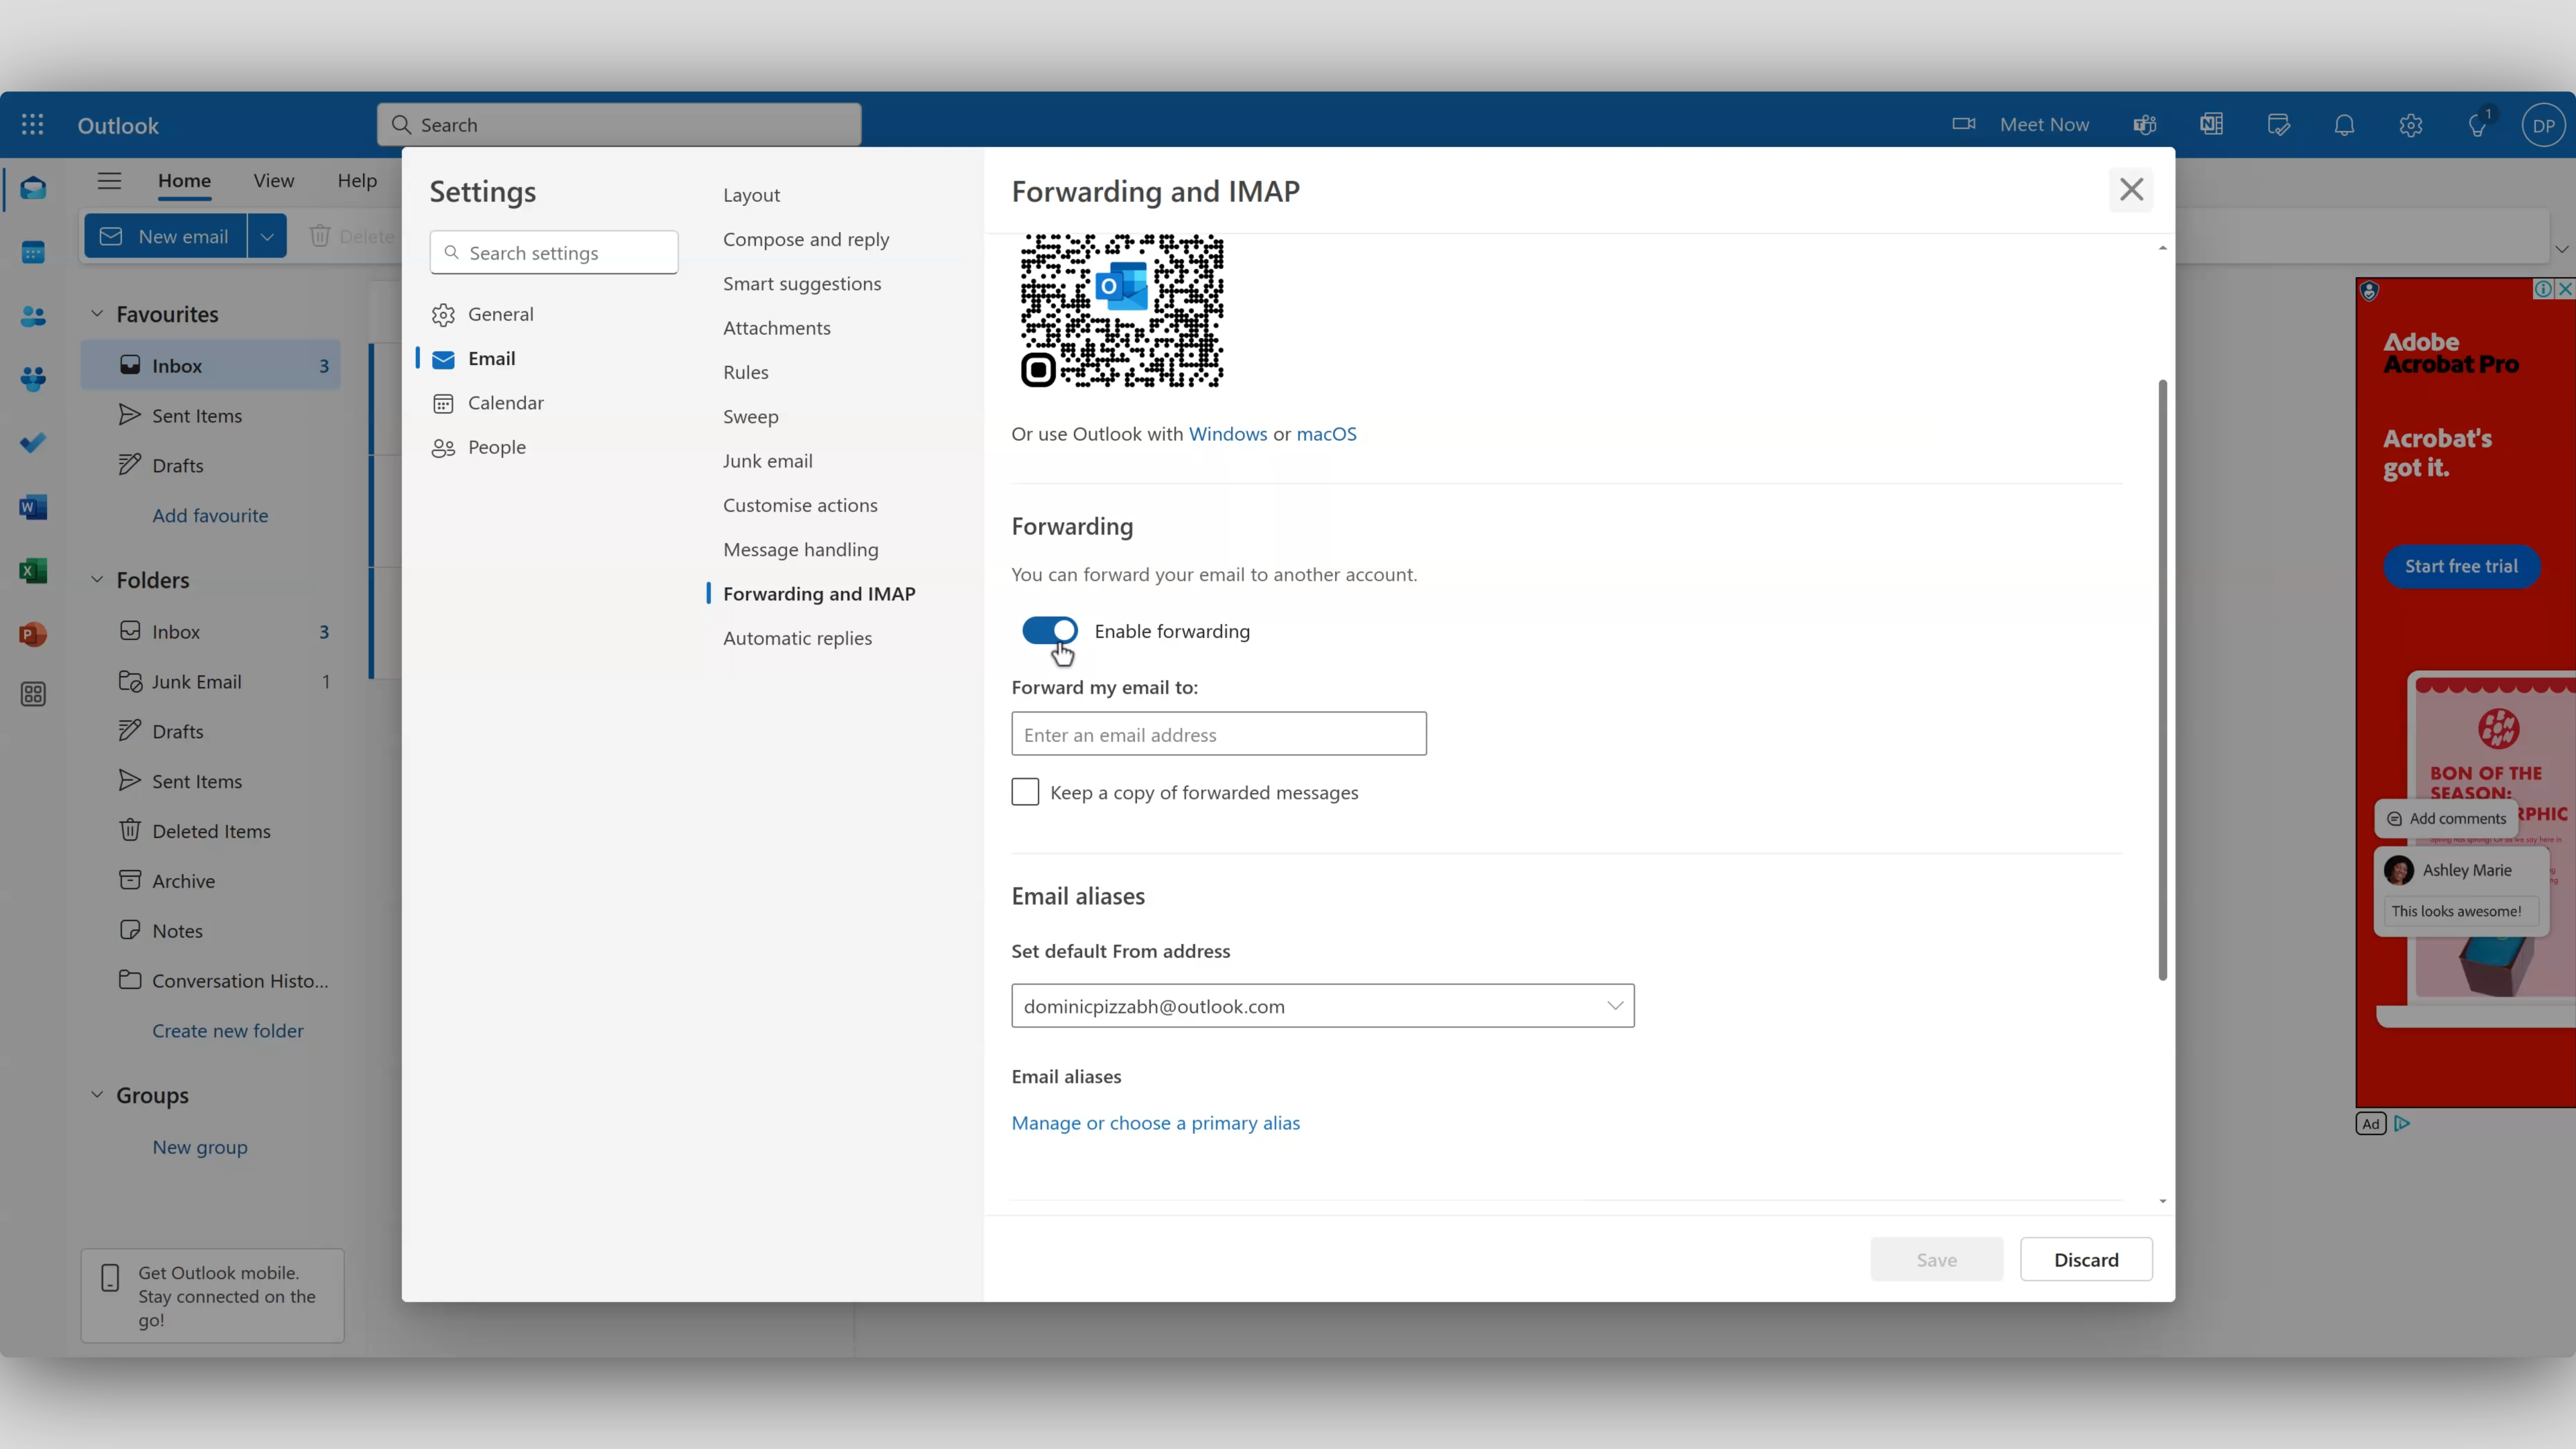This screenshot has width=2576, height=1449.
Task: Toggle the hamburger navigation pane icon
Action: coord(109,181)
